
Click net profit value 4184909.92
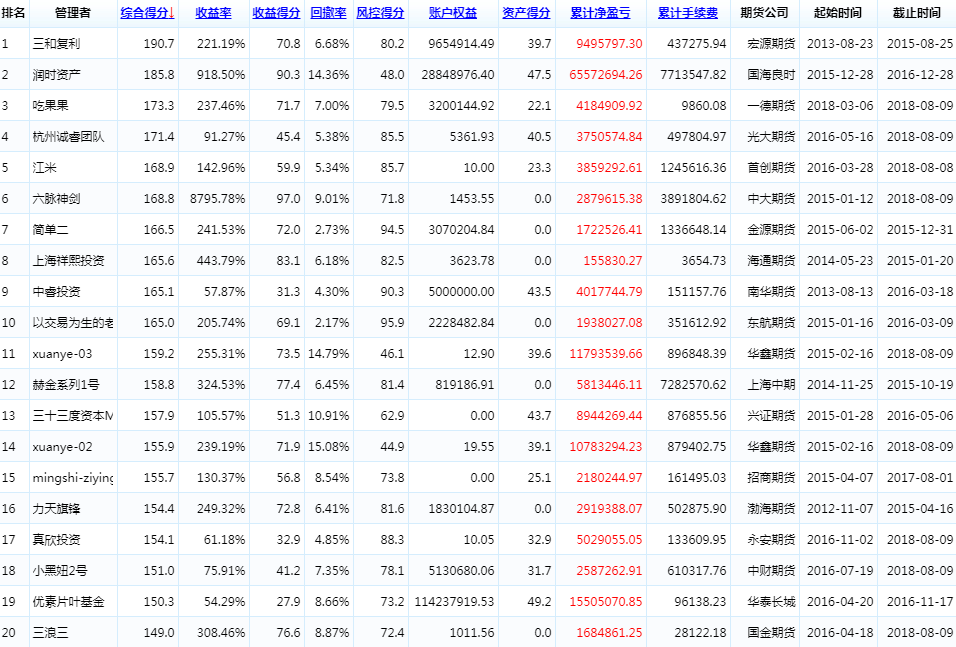tap(609, 105)
